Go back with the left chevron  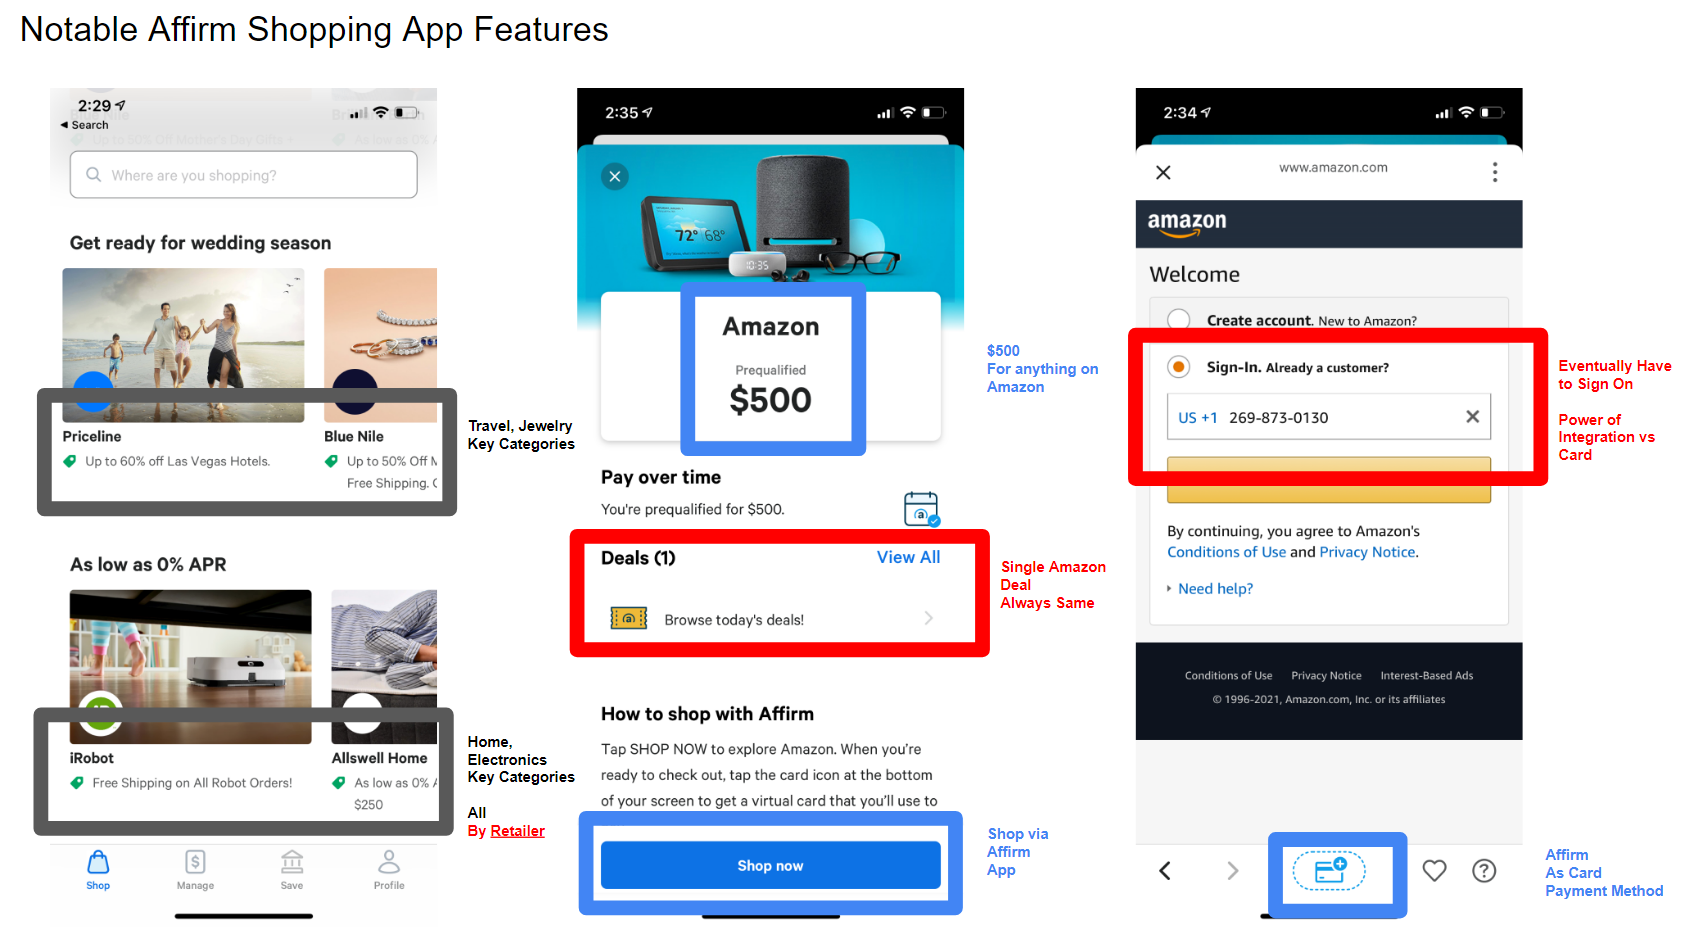coord(1165,871)
